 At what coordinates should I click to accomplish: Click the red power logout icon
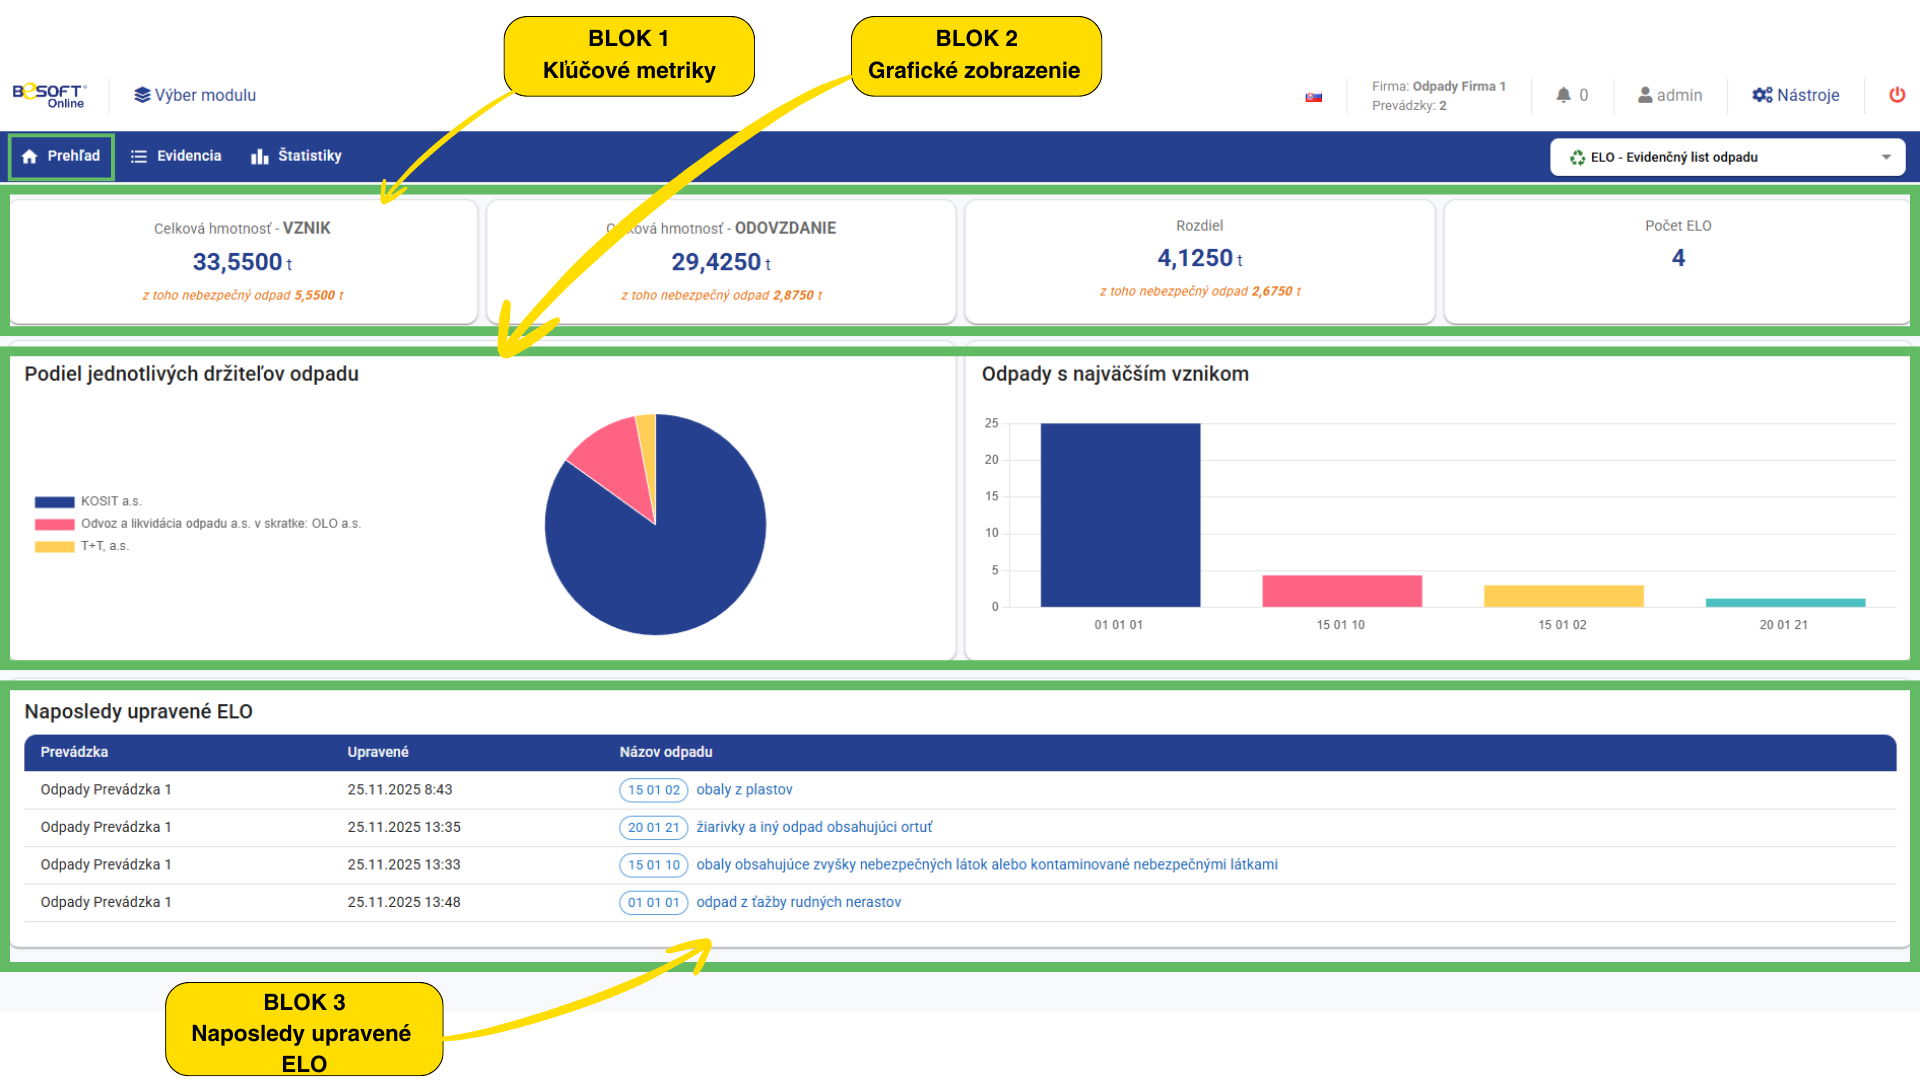[x=1897, y=95]
